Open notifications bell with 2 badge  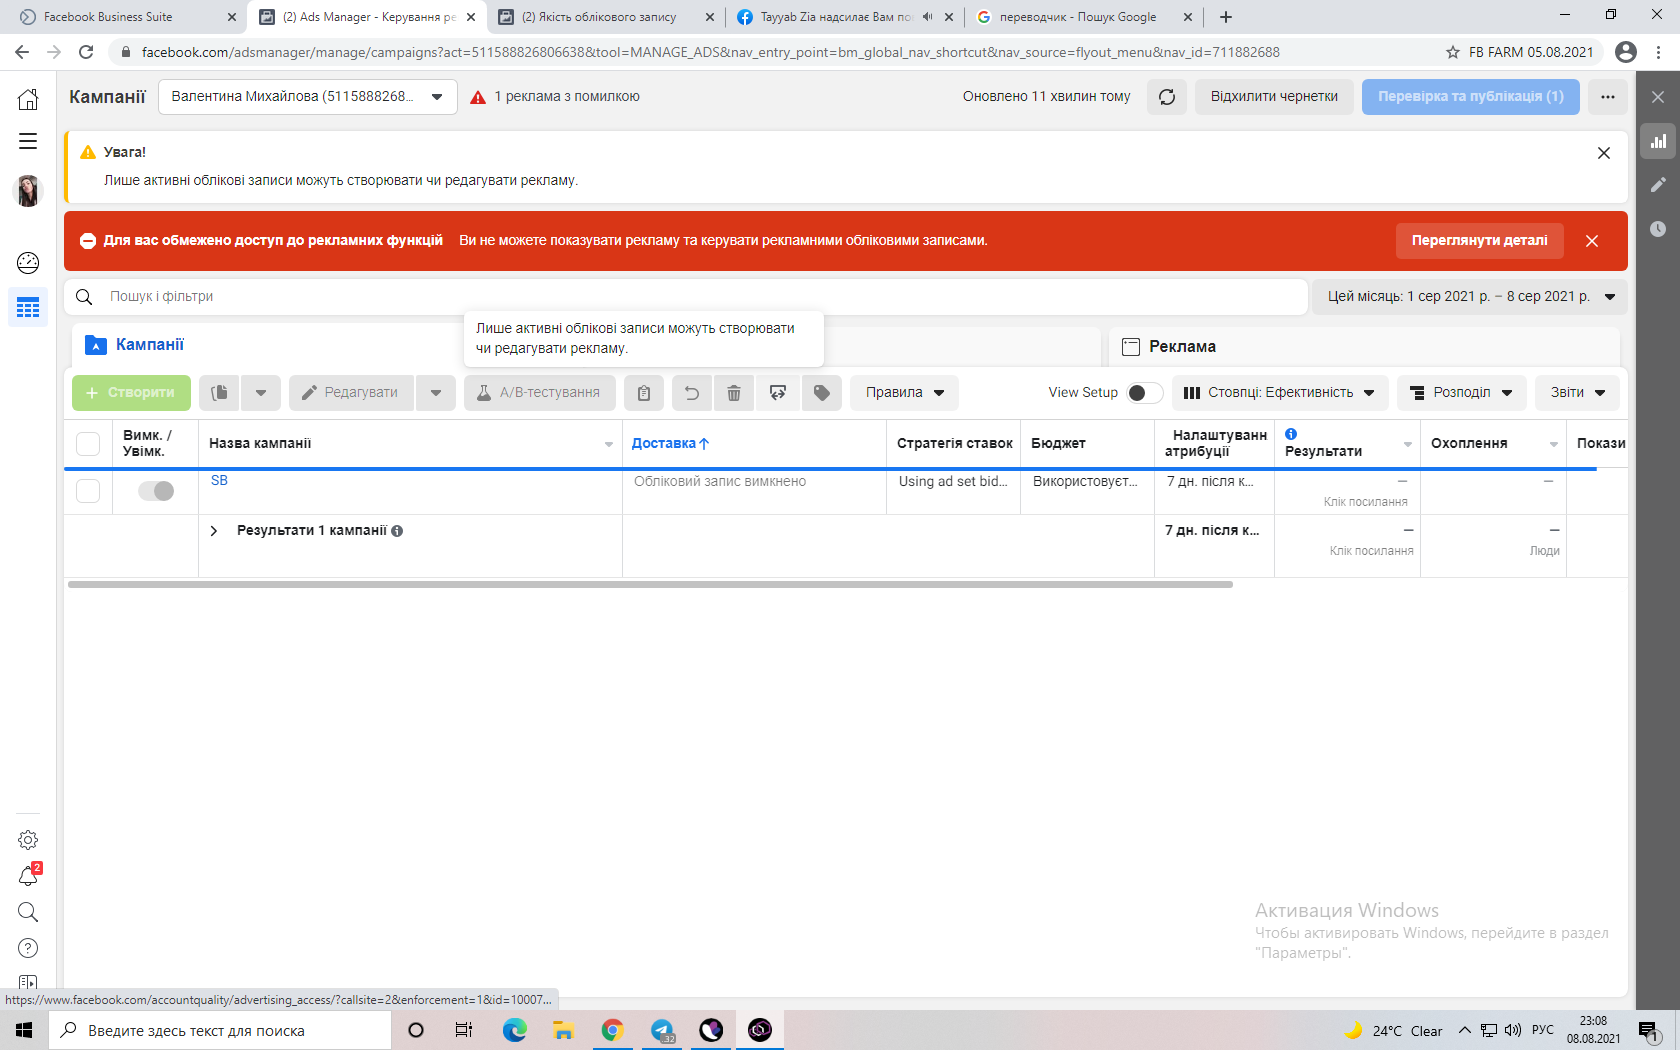point(28,876)
